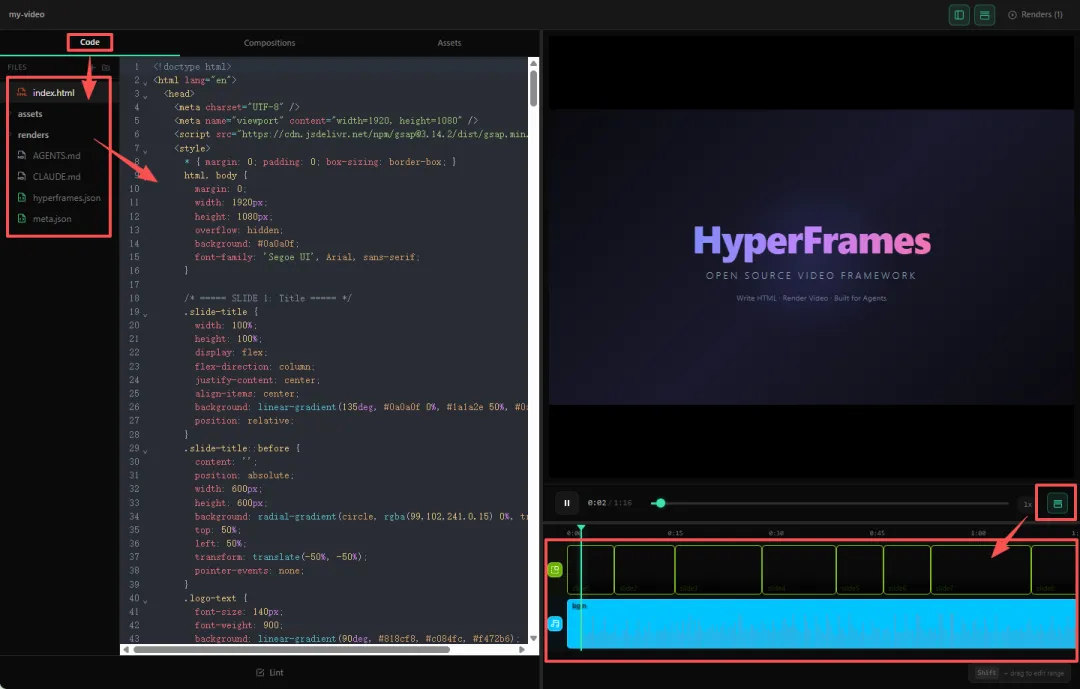Screen dimensions: 1080x689
Task: Click the new folder icon in Files header
Action: pos(106,67)
